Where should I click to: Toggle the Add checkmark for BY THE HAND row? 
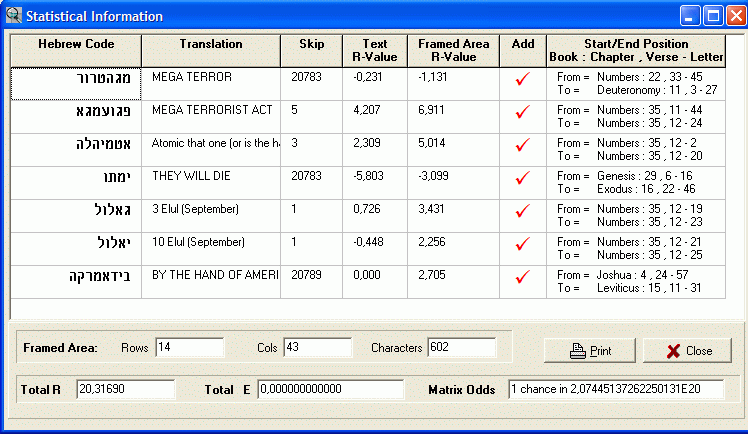pos(523,277)
